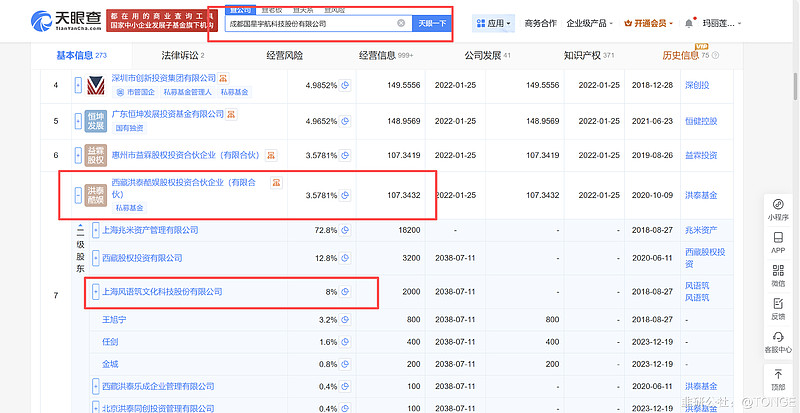Viewport: 800px width, 413px height.
Task: Open 反馈 feedback sidebar icon
Action: pos(778,309)
